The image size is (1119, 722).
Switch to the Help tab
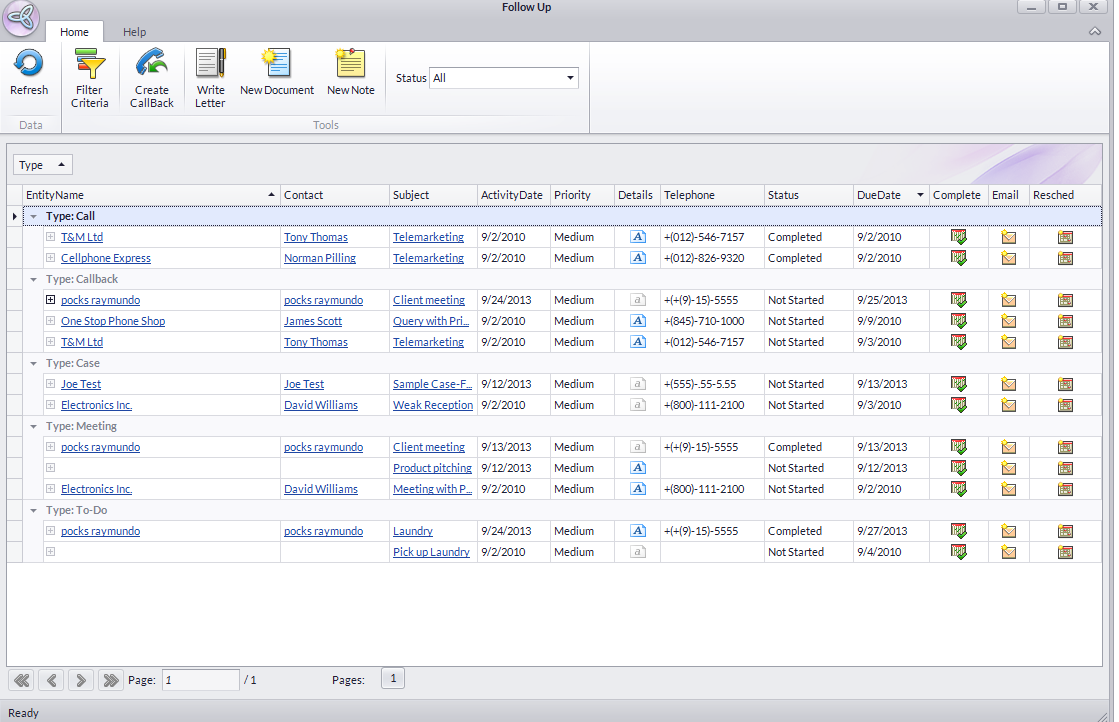(134, 32)
